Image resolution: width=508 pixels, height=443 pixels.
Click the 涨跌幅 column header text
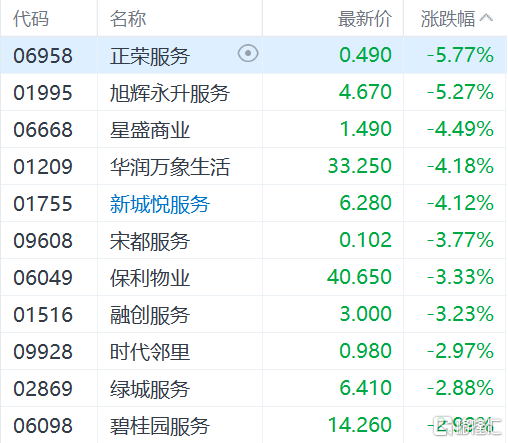(448, 19)
